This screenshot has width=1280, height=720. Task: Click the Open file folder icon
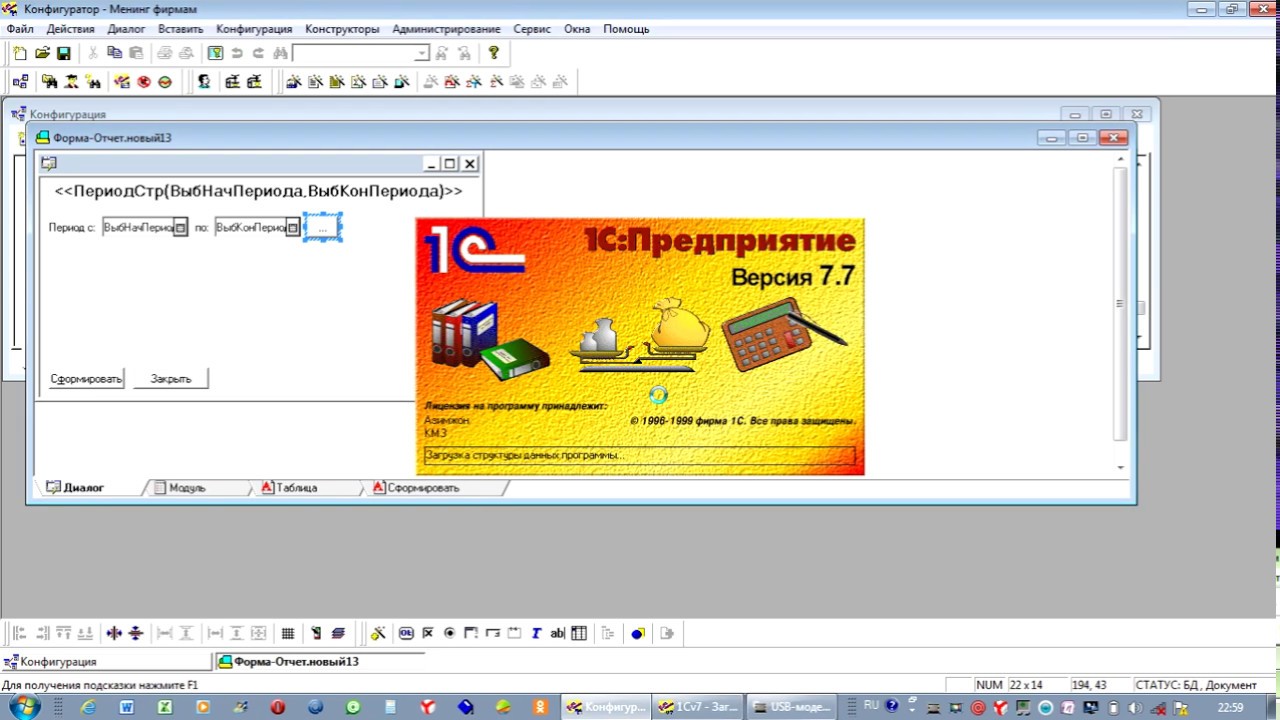click(42, 53)
